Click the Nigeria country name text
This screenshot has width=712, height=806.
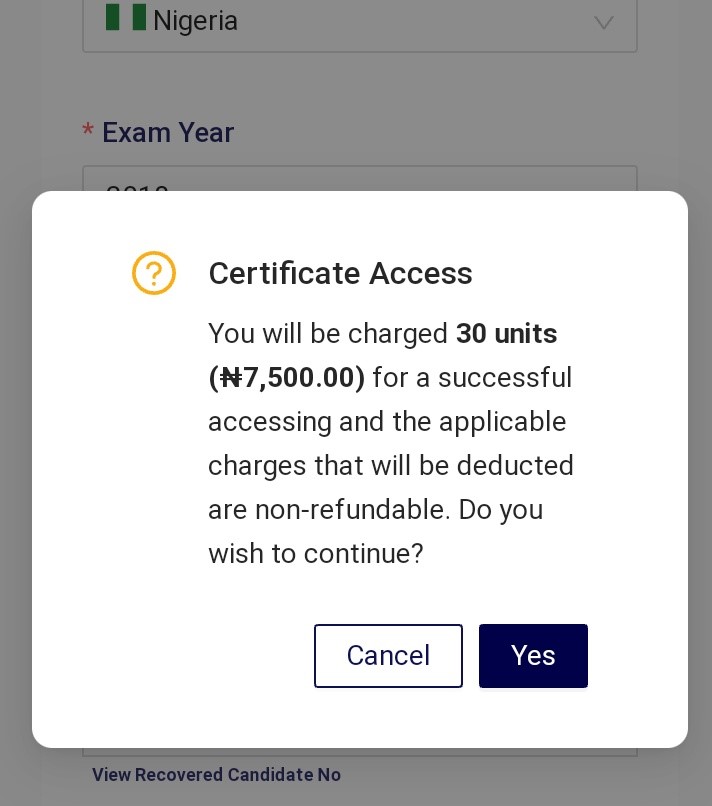(x=195, y=21)
